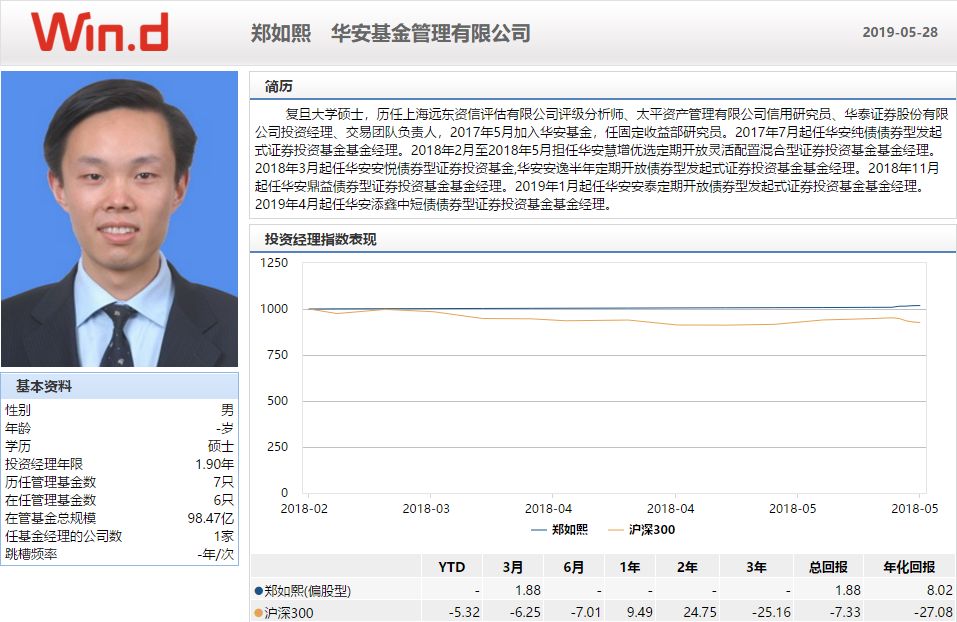Viewport: 957px width, 622px height.
Task: Click the 硕士 education value
Action: [220, 446]
